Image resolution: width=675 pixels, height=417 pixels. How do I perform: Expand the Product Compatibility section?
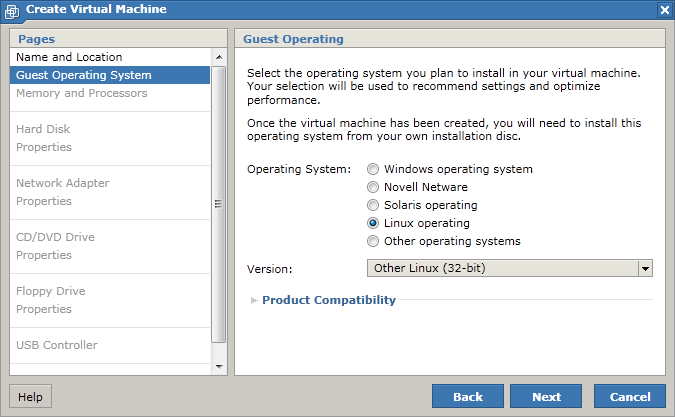[328, 300]
